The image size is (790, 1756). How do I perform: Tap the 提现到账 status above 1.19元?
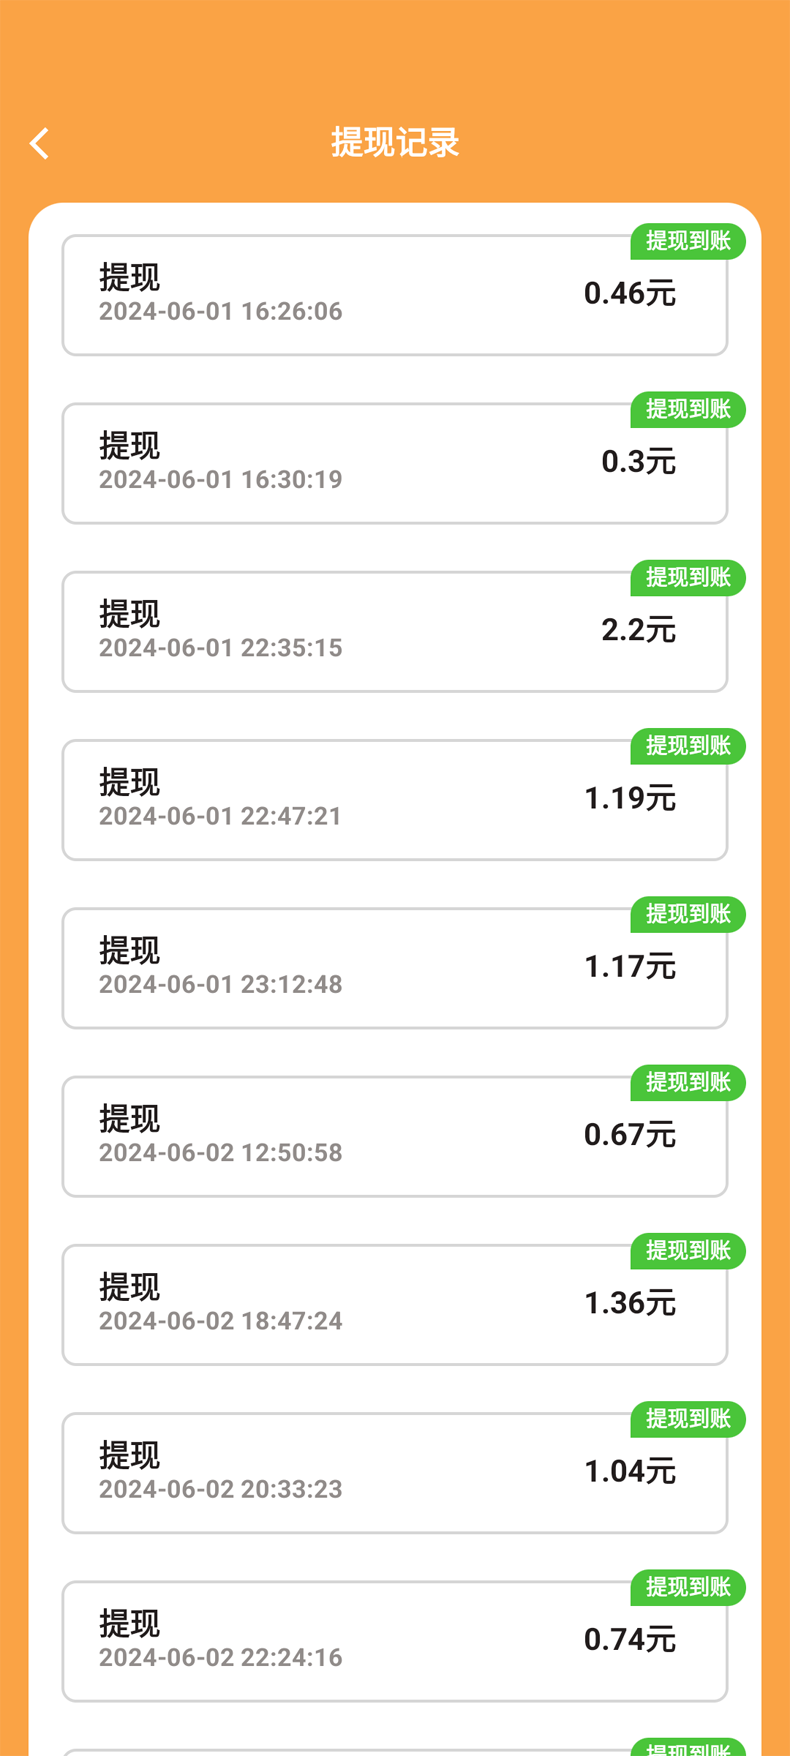click(x=688, y=746)
